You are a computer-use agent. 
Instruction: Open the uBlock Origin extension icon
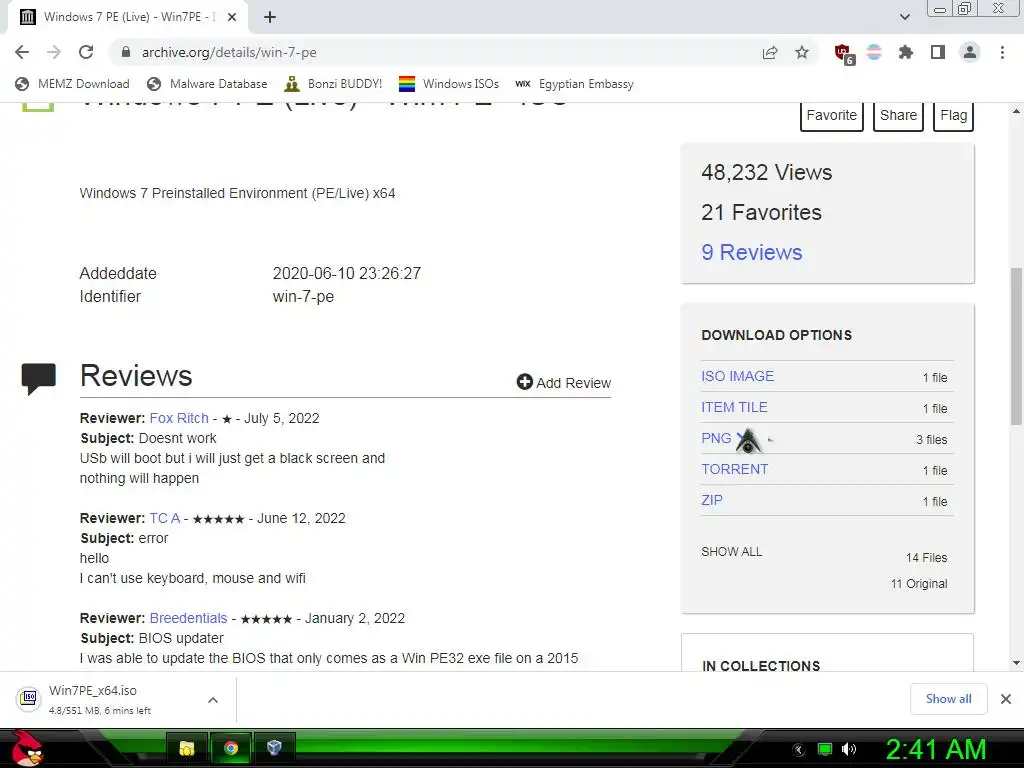tap(843, 54)
